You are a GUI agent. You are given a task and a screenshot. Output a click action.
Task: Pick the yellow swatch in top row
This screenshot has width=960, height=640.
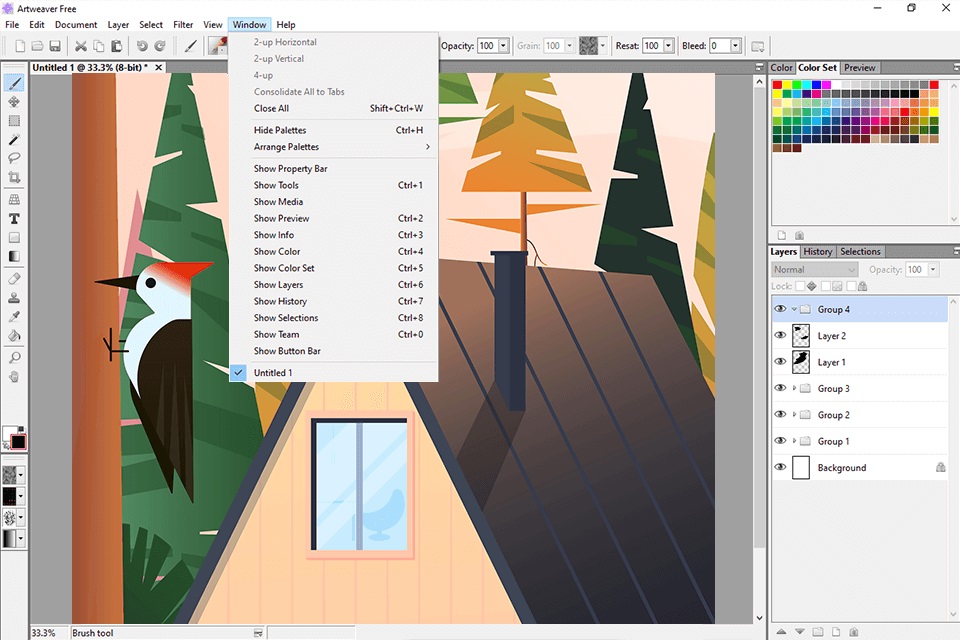(x=787, y=85)
